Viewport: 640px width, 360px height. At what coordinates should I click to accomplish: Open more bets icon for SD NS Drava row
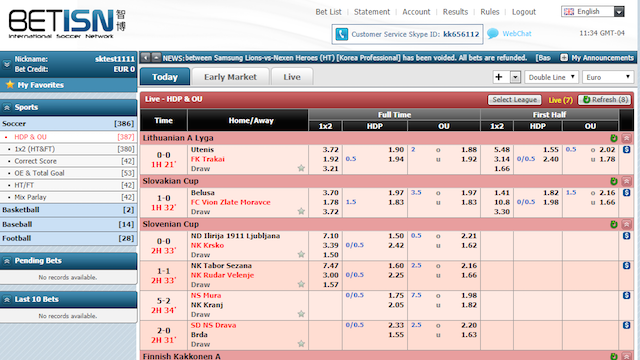click(627, 325)
